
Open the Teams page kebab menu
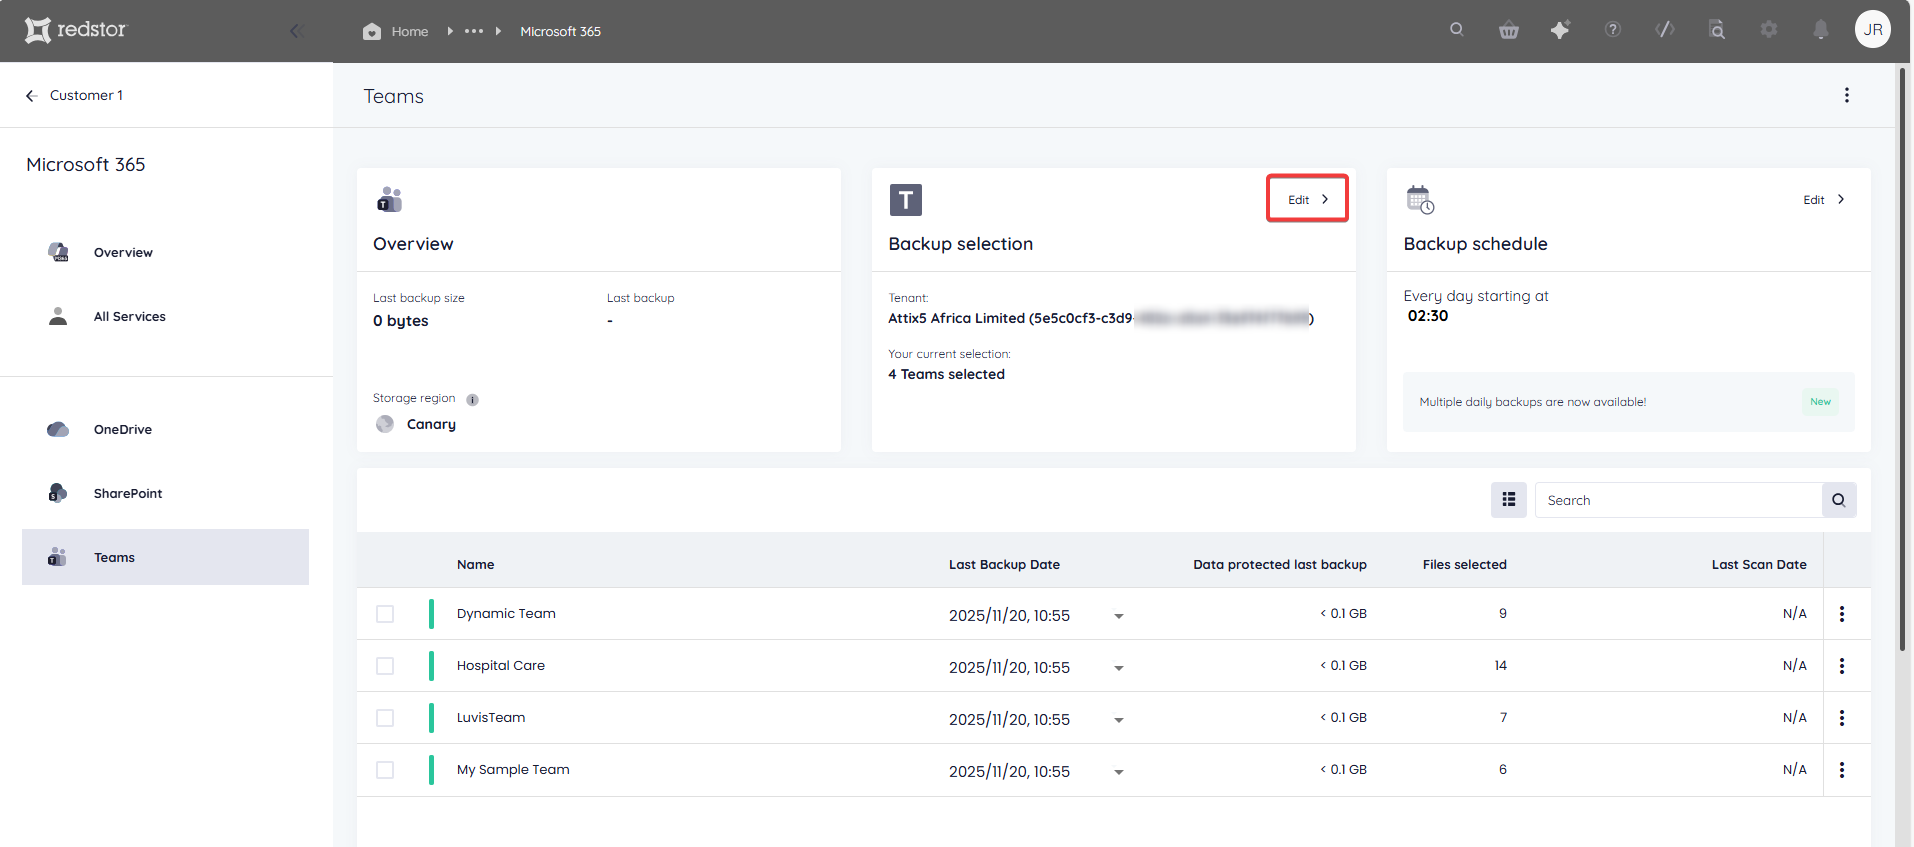[x=1847, y=95]
